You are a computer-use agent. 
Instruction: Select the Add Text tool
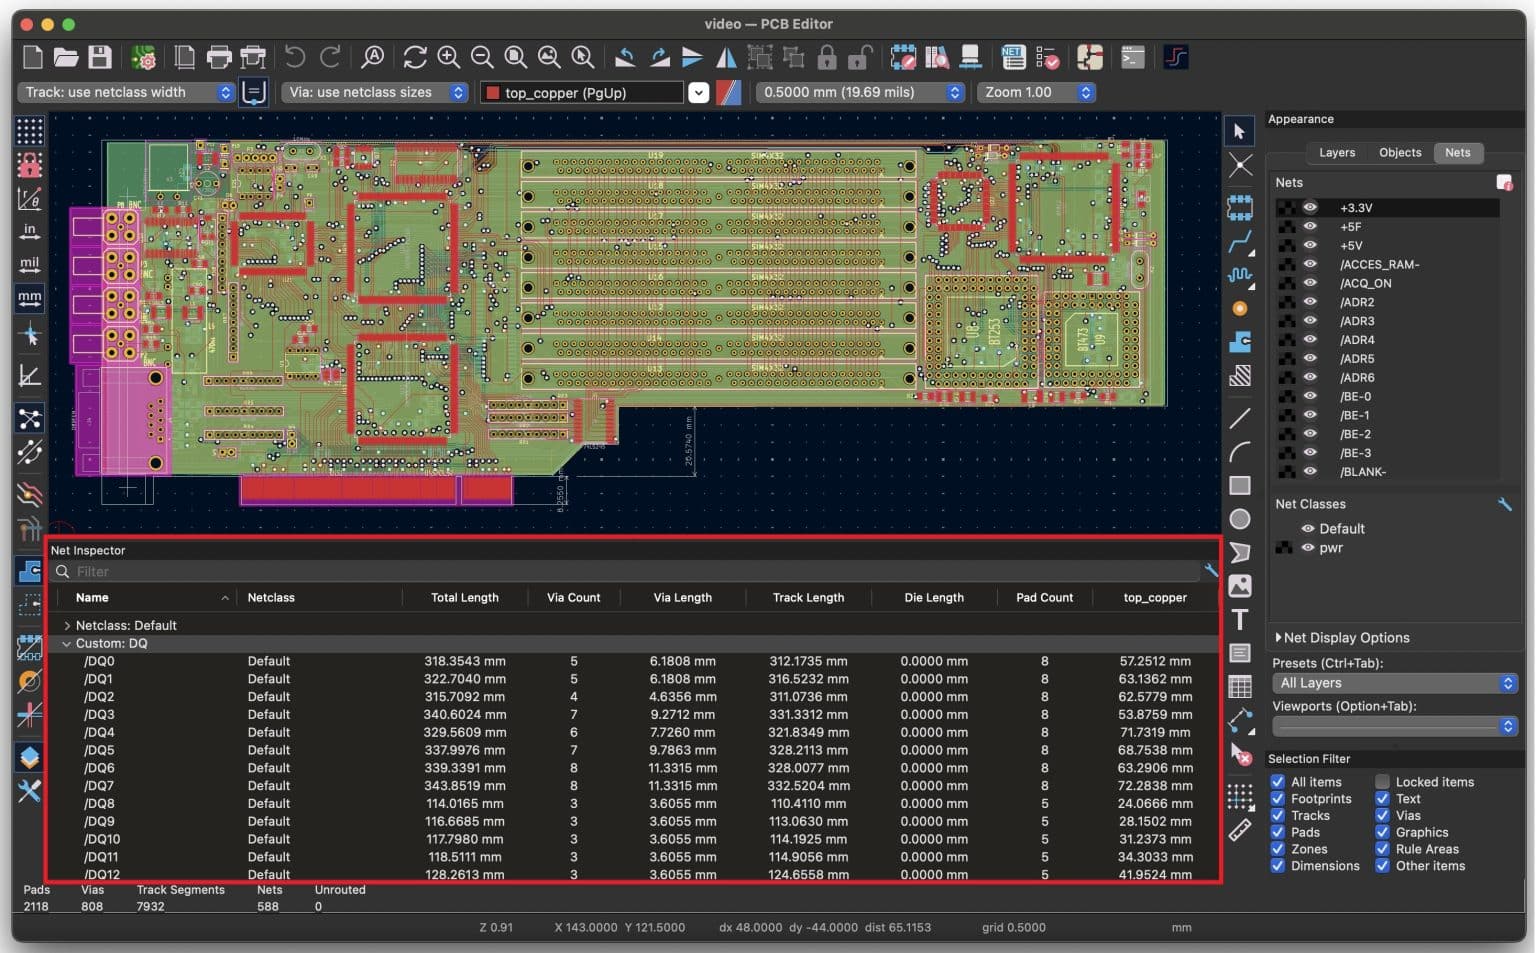[x=1240, y=620]
